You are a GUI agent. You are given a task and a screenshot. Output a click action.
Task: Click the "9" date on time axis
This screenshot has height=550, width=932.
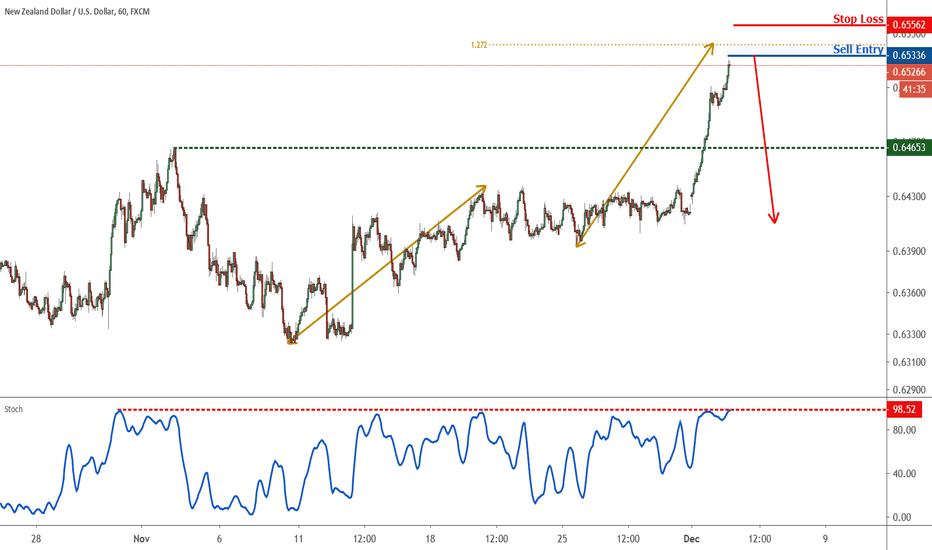(x=825, y=537)
